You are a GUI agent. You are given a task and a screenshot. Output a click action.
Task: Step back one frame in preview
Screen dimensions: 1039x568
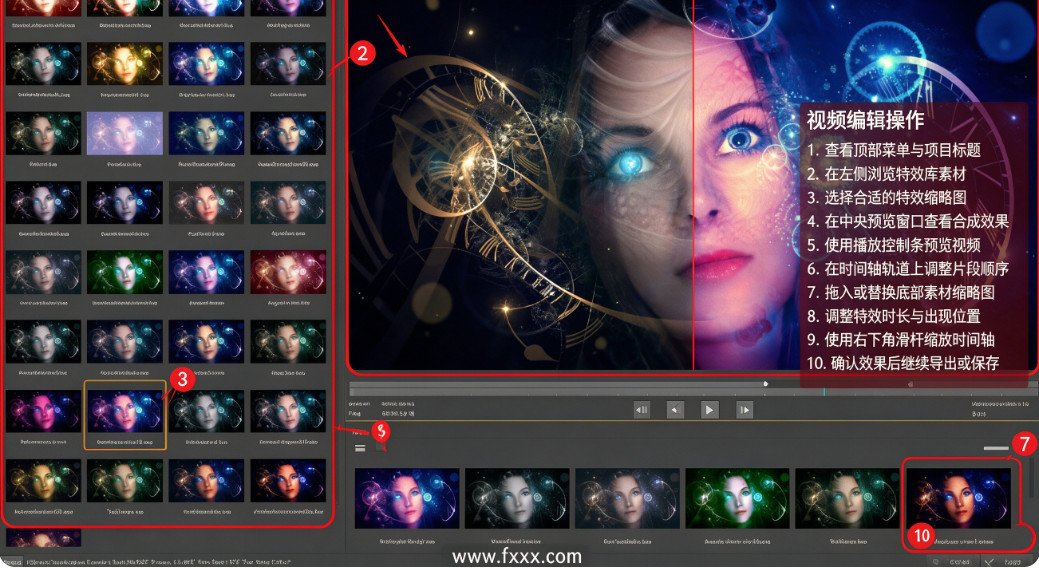tap(641, 410)
